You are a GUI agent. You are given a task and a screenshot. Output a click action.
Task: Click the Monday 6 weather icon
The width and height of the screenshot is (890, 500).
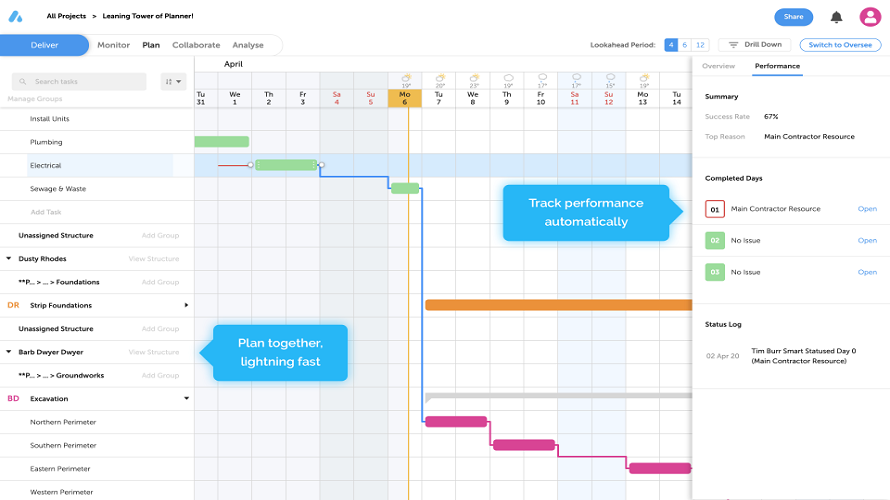[406, 78]
